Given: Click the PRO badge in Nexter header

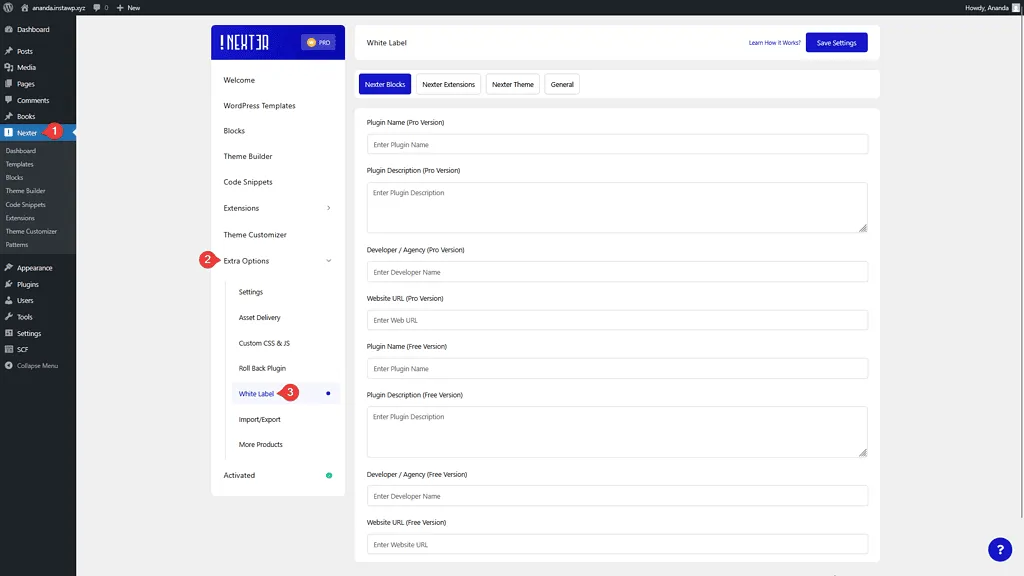Looking at the screenshot, I should tap(317, 42).
